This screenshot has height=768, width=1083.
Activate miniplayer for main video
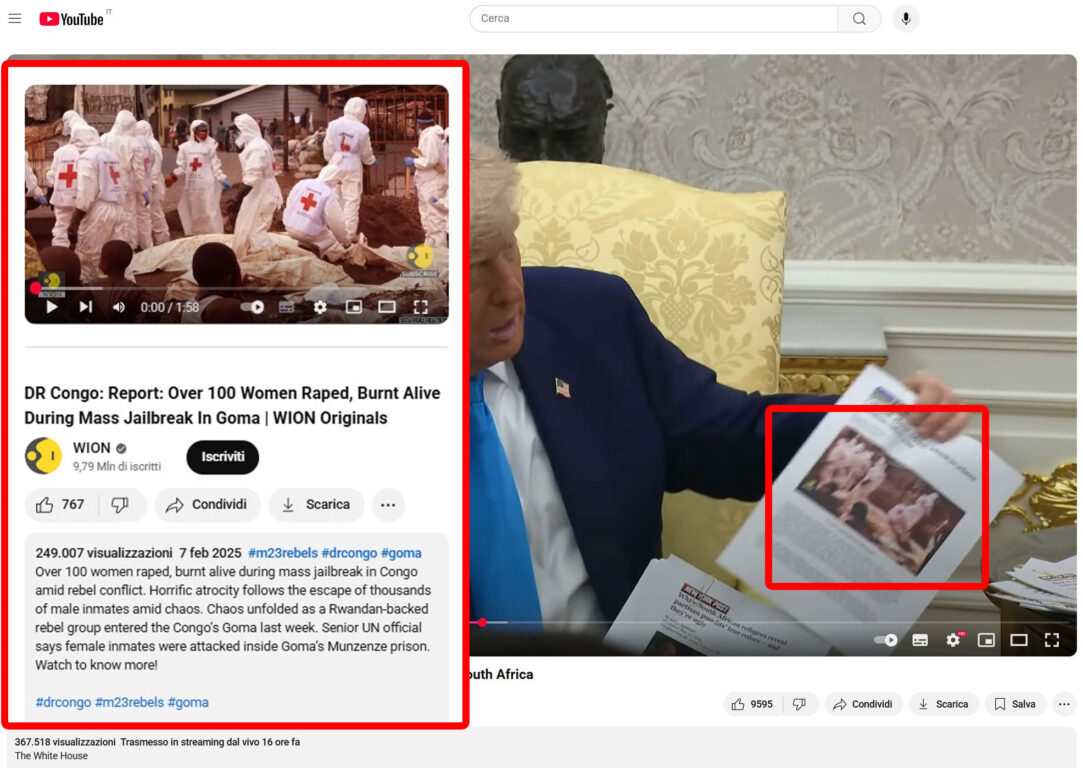(x=986, y=640)
